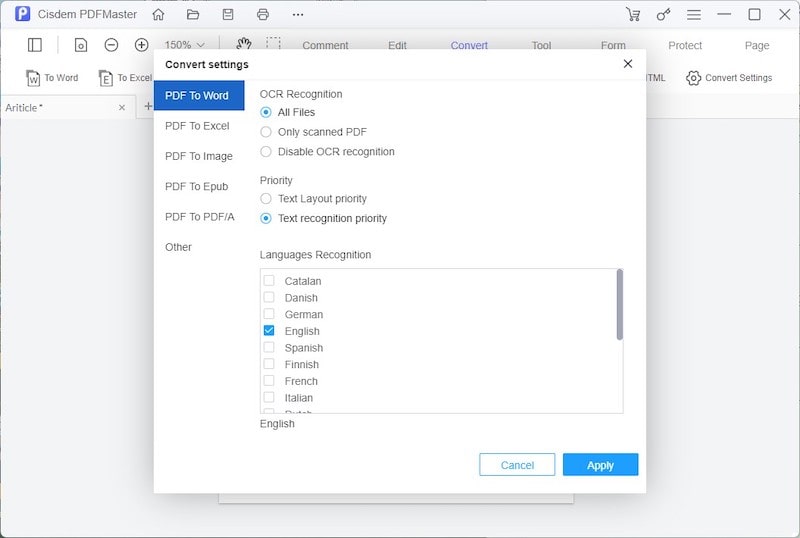The width and height of the screenshot is (800, 538).
Task: Uncheck the English language checkbox
Action: click(x=269, y=331)
